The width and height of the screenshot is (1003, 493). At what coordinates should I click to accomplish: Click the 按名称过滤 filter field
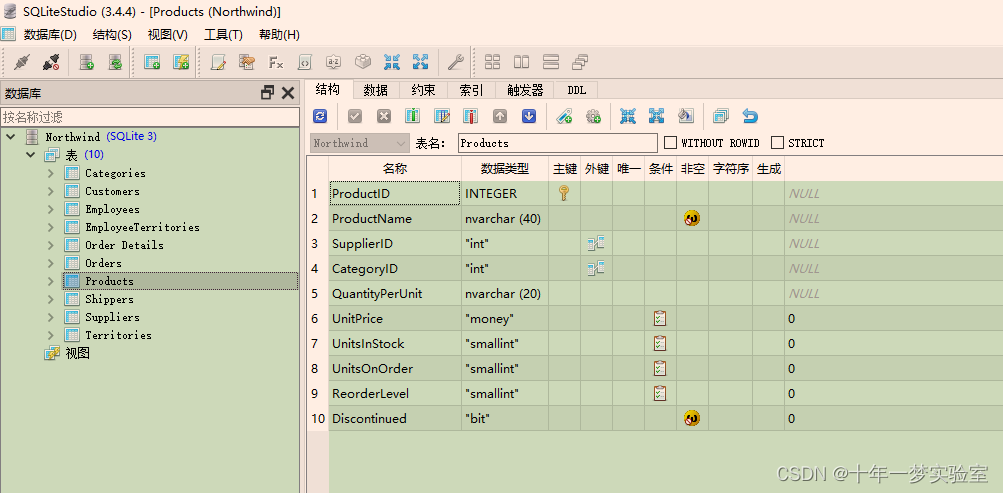point(150,117)
